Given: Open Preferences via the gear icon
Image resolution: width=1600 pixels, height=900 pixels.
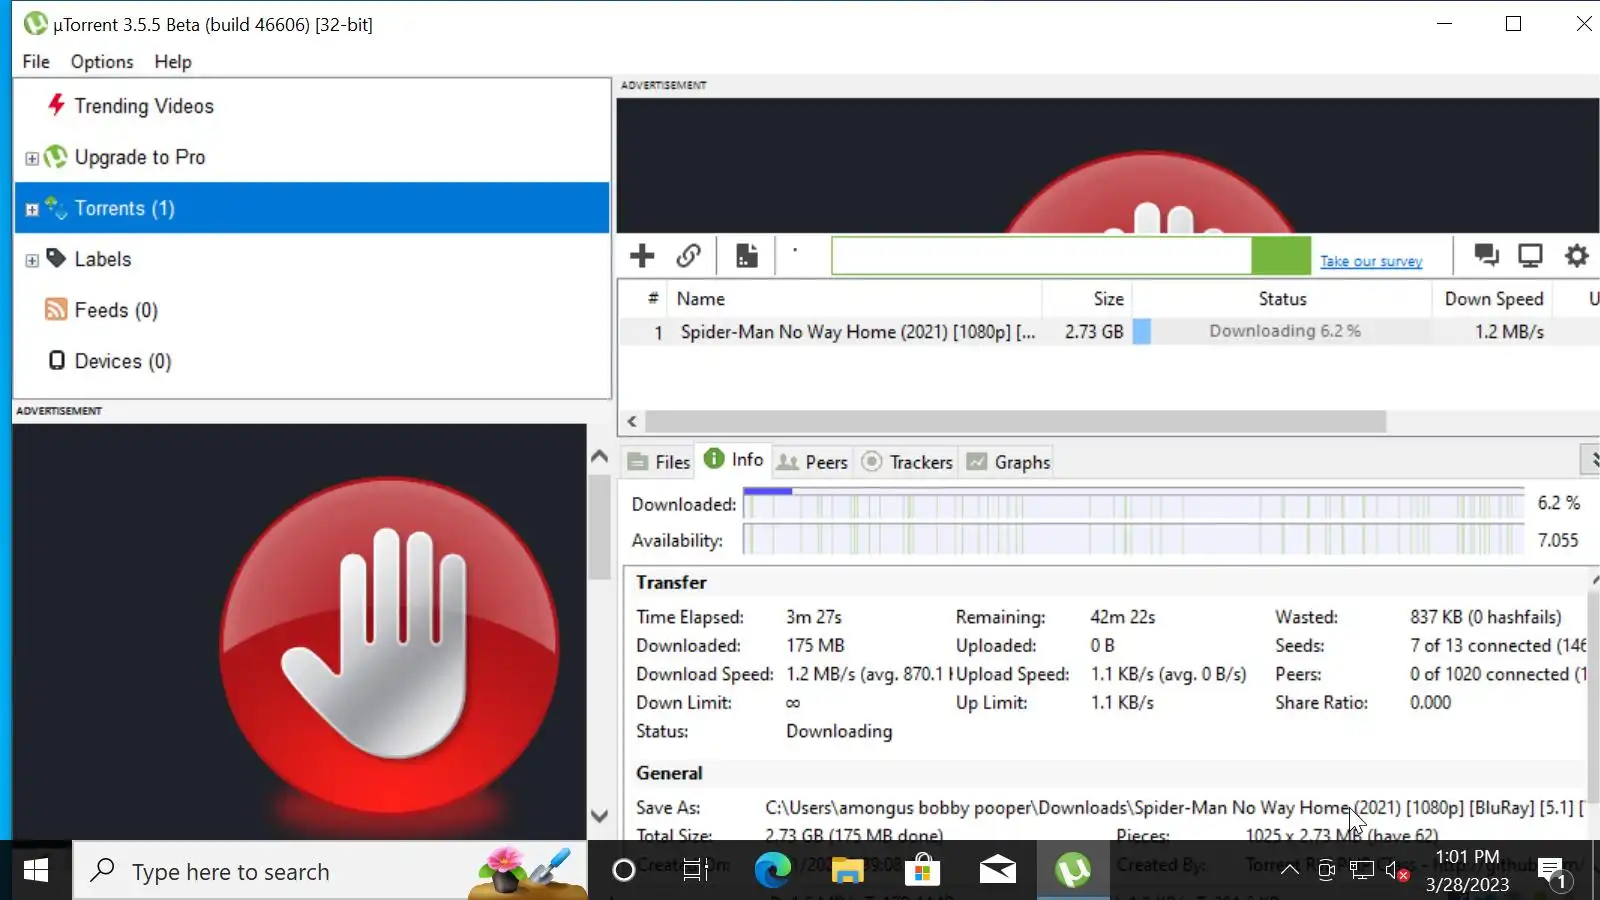Looking at the screenshot, I should (x=1576, y=256).
